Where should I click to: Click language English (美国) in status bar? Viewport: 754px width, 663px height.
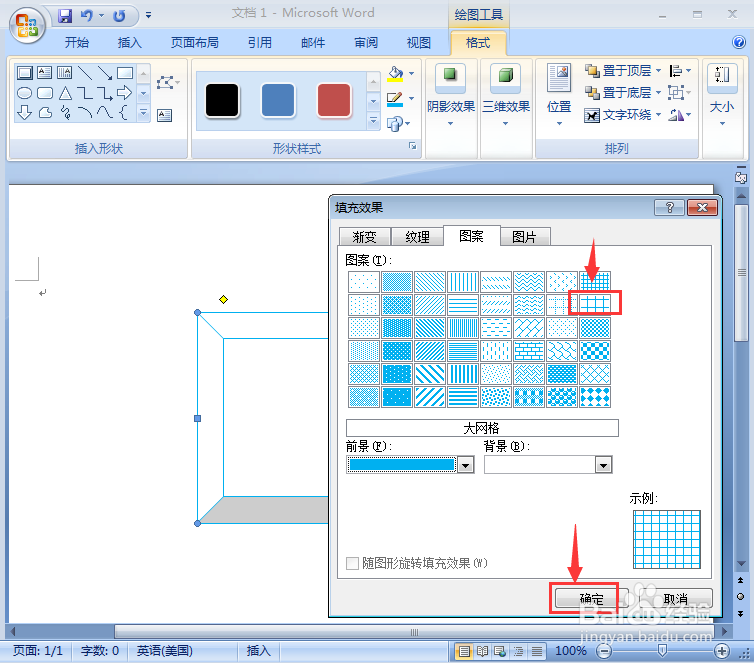click(164, 651)
